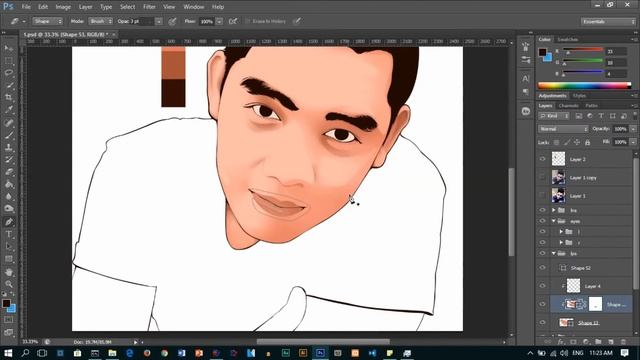Click the red R color slider
Screen dimensions: 640x360
pyautogui.click(x=583, y=50)
